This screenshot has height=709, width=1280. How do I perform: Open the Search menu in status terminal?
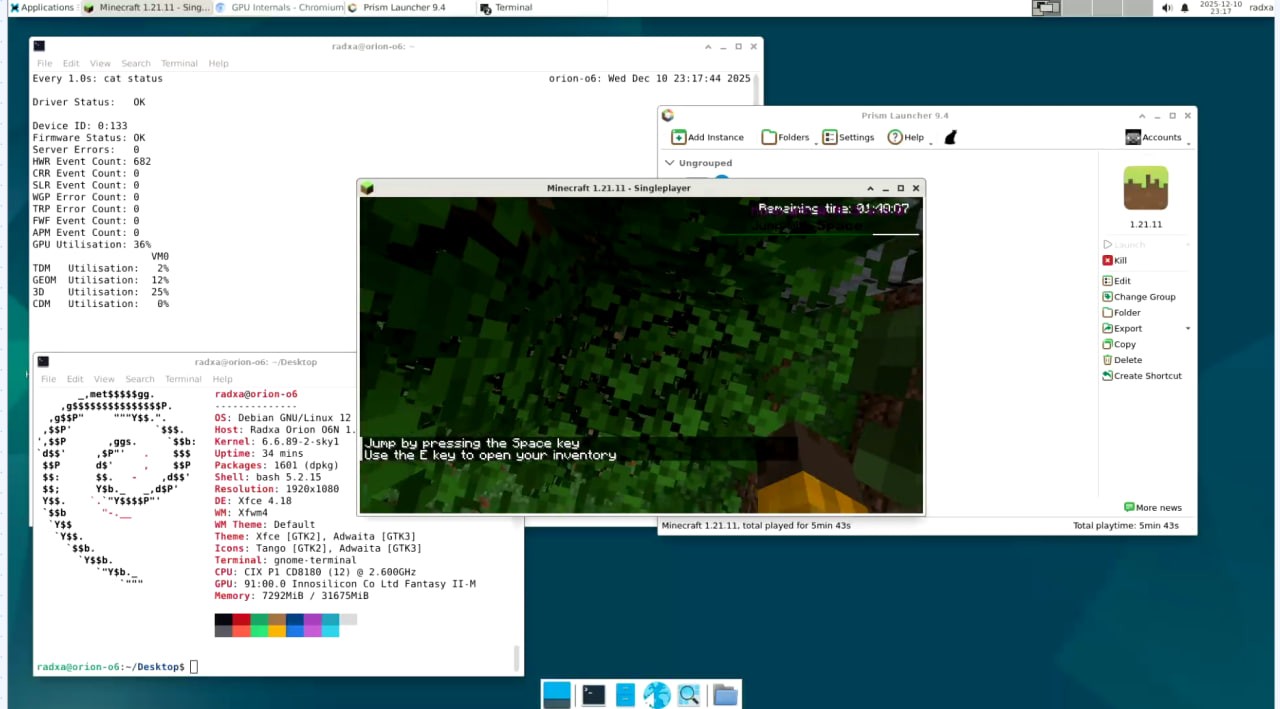click(136, 63)
